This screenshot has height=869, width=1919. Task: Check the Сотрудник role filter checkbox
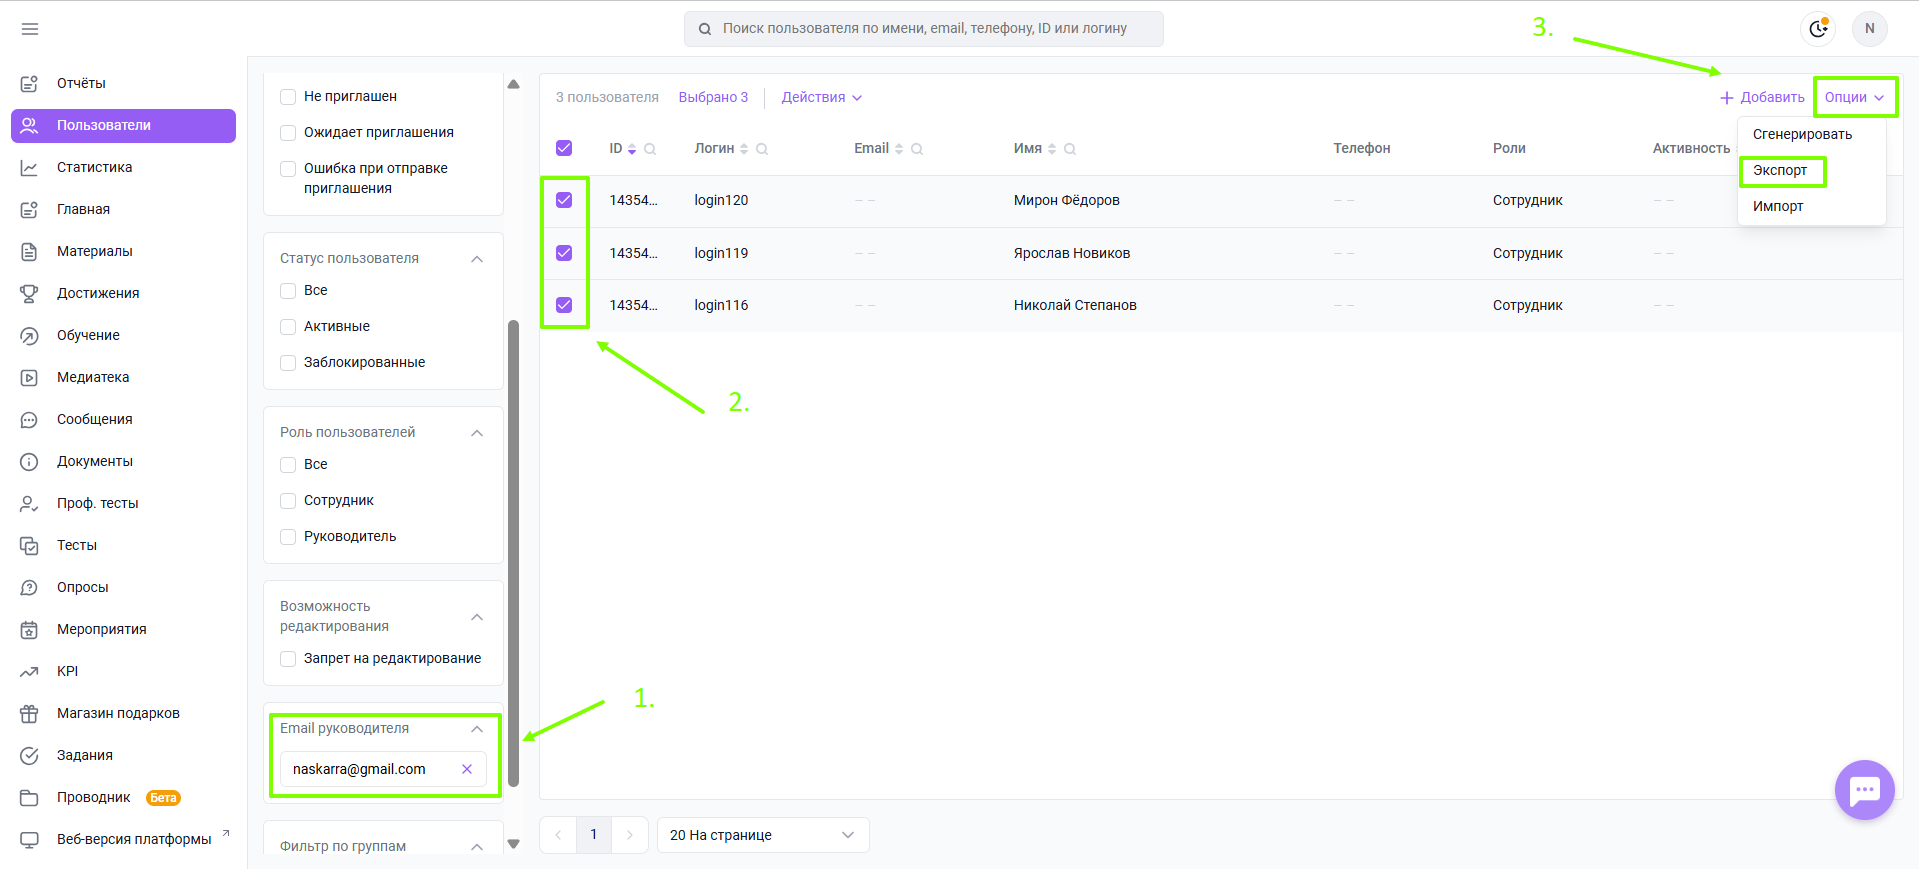coord(288,501)
